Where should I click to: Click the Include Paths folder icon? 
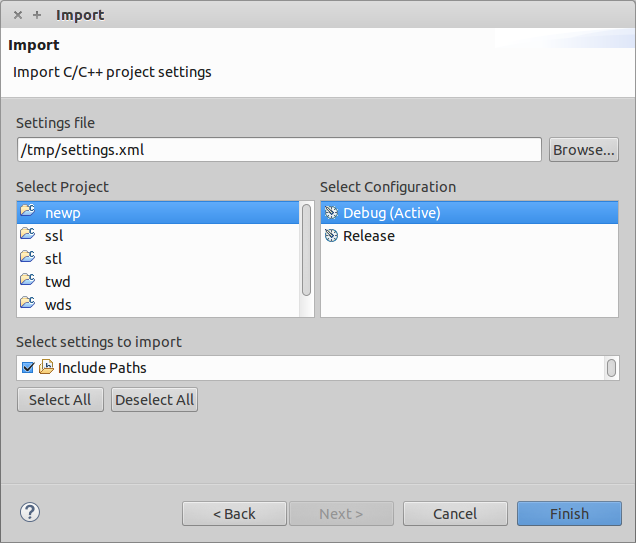click(x=46, y=368)
